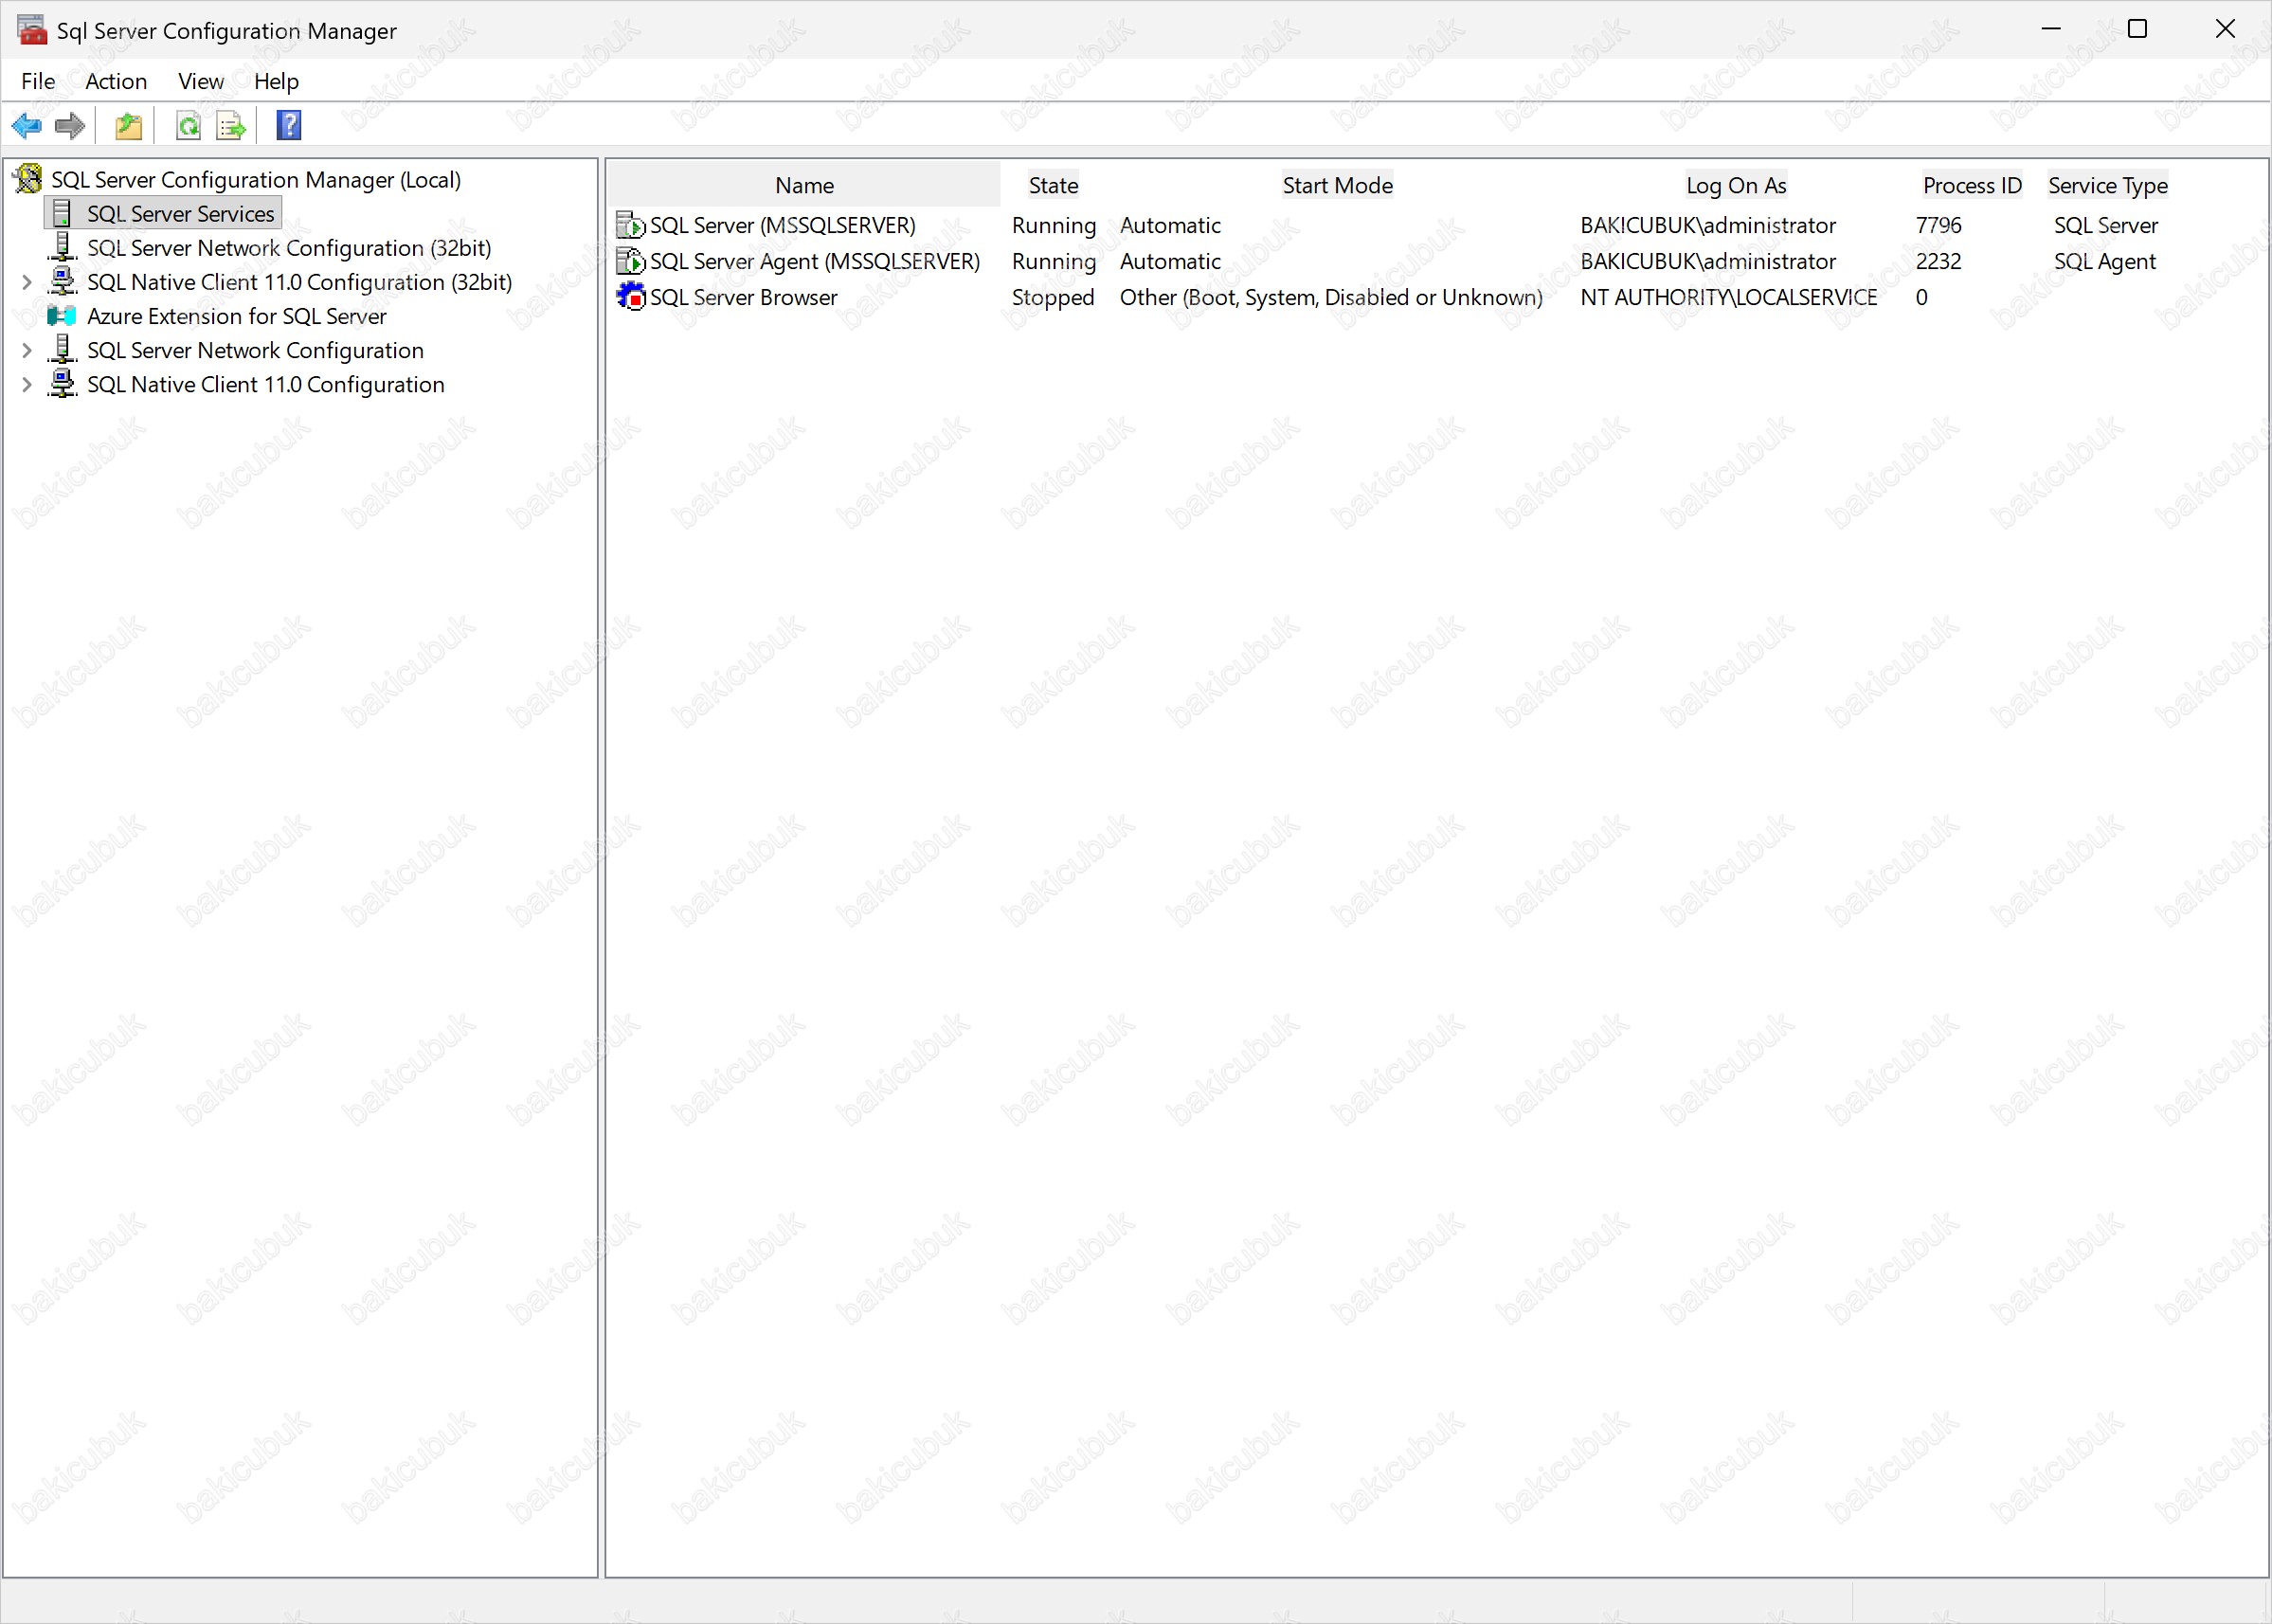Click the SQL Server Agent service icon
2272x1624 pixels.
pos(631,261)
